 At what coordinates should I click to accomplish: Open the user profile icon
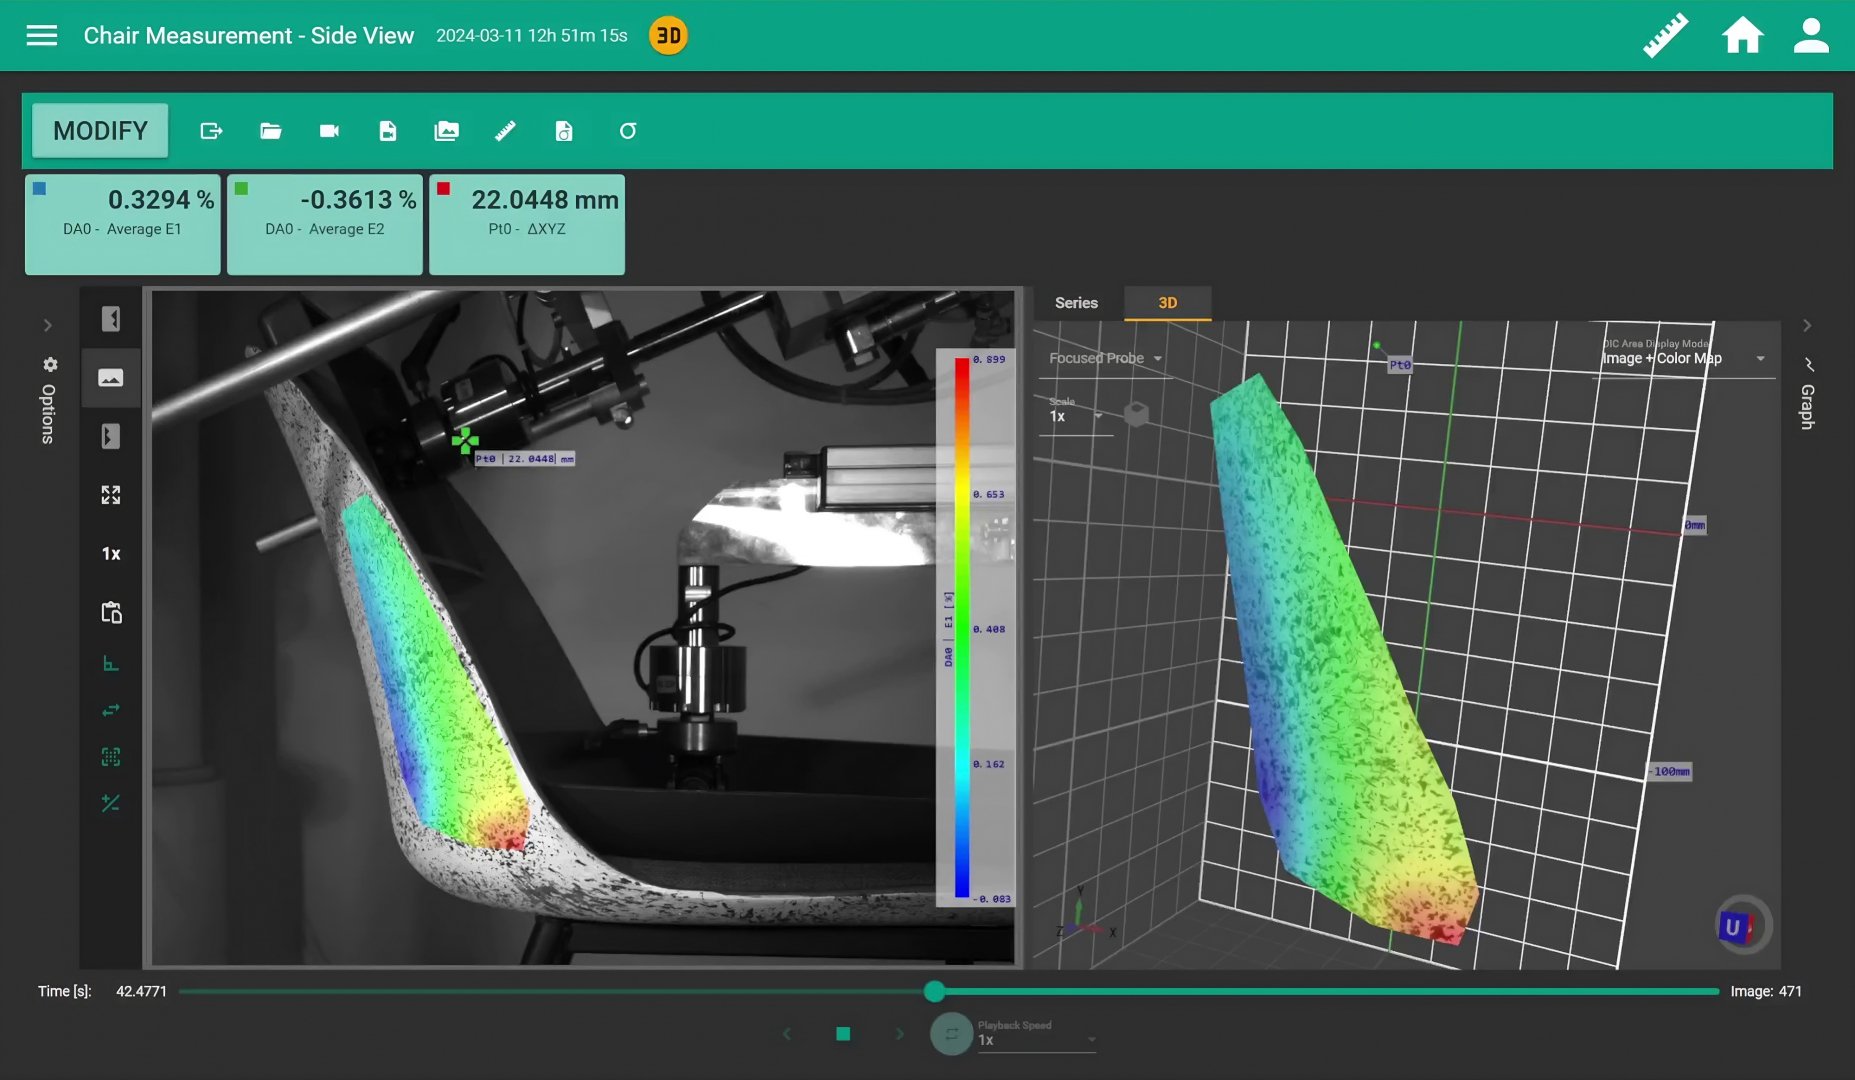(1810, 36)
